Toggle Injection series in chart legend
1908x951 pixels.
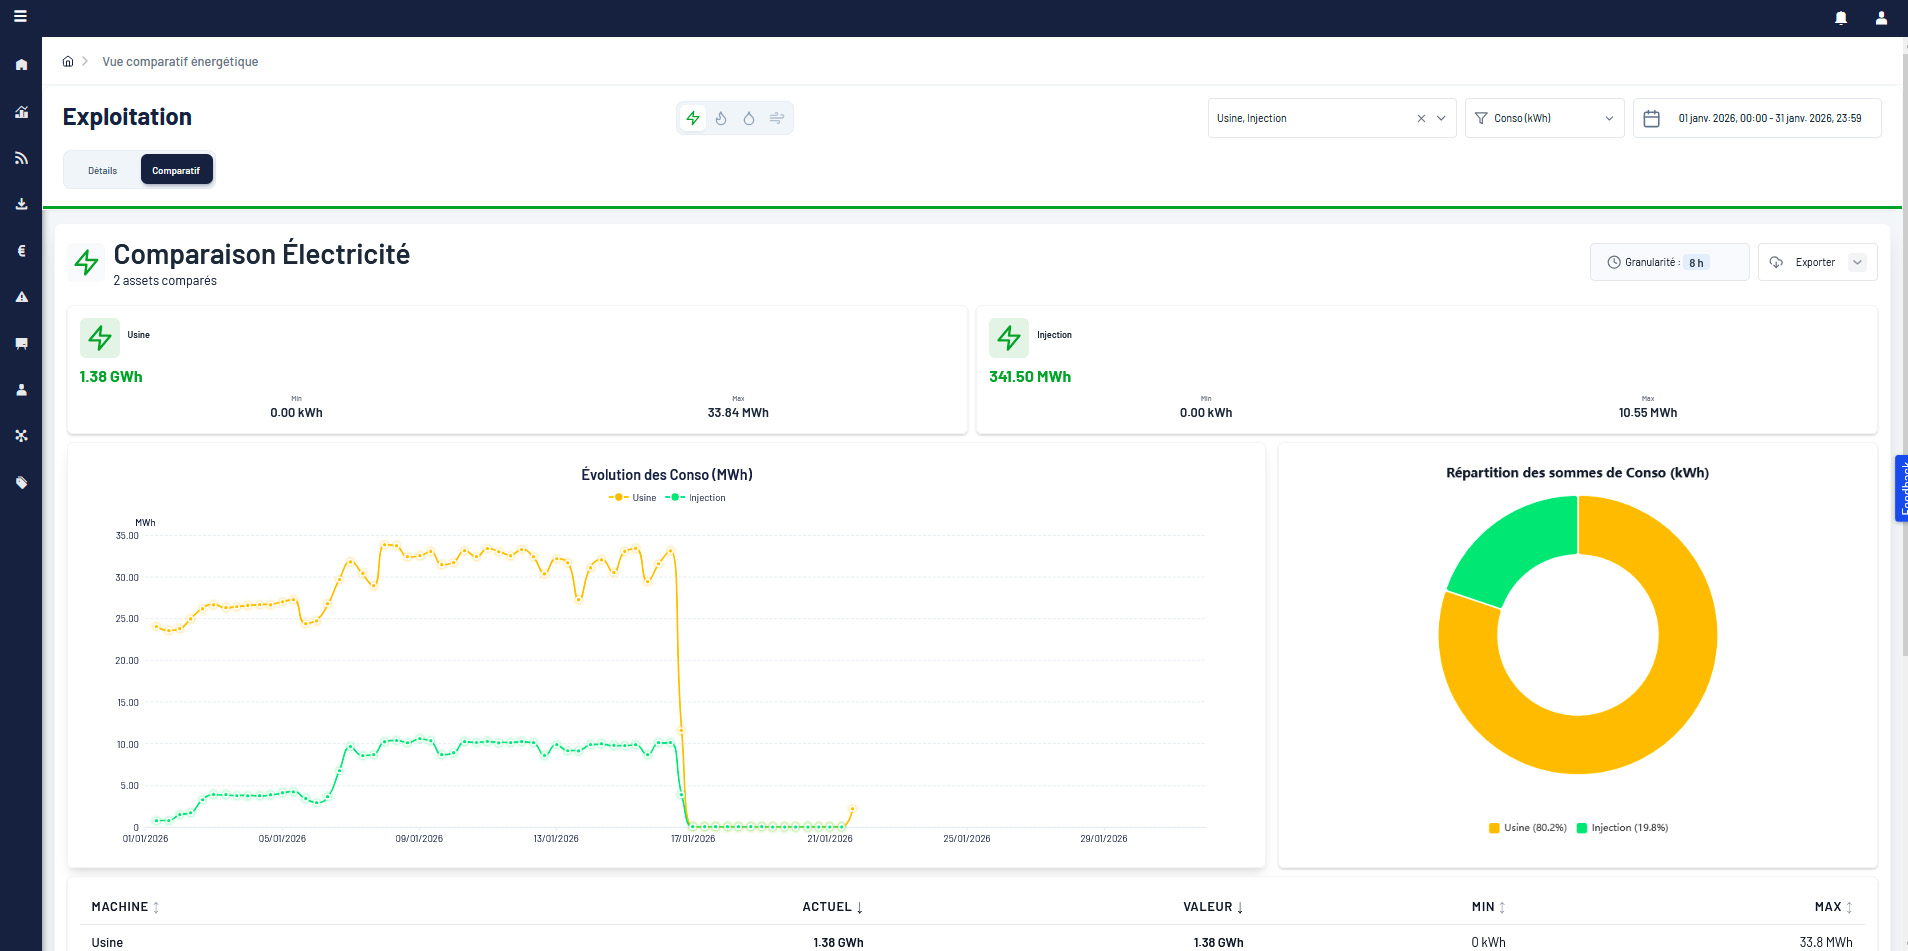[697, 498]
